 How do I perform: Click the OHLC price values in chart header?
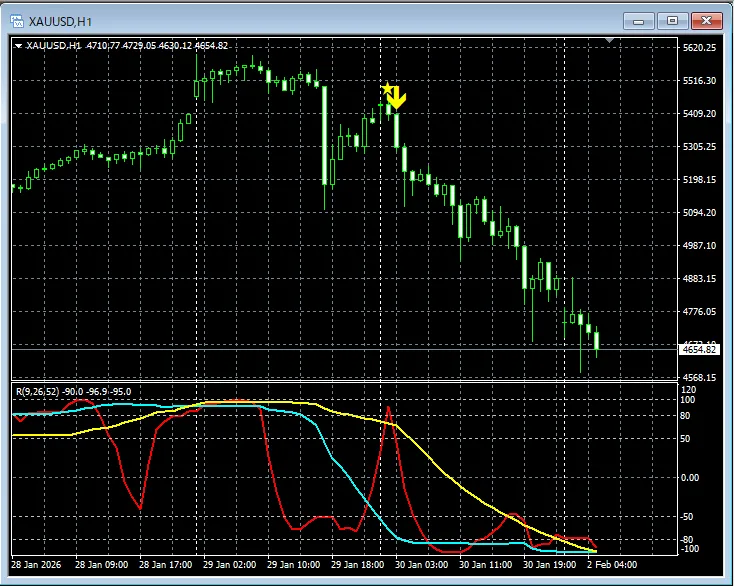tap(158, 45)
